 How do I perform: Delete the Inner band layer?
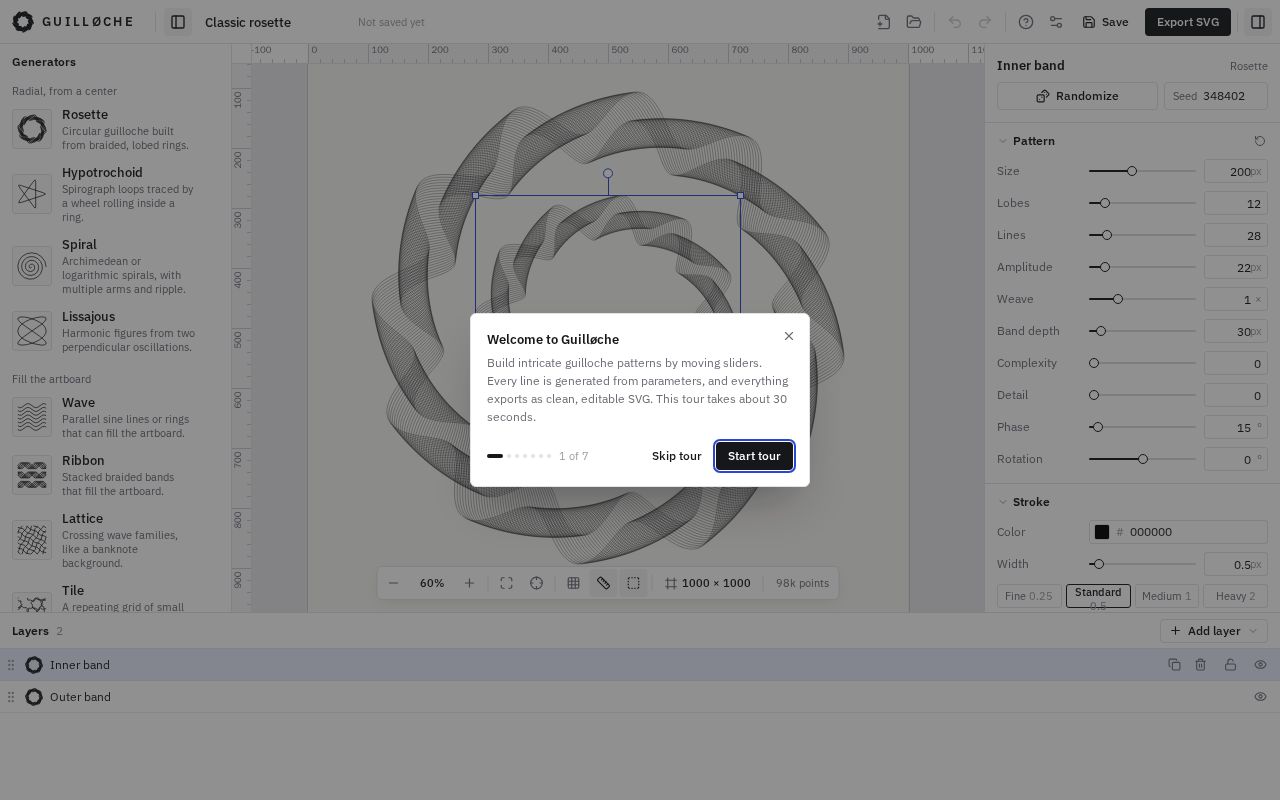click(x=1201, y=665)
